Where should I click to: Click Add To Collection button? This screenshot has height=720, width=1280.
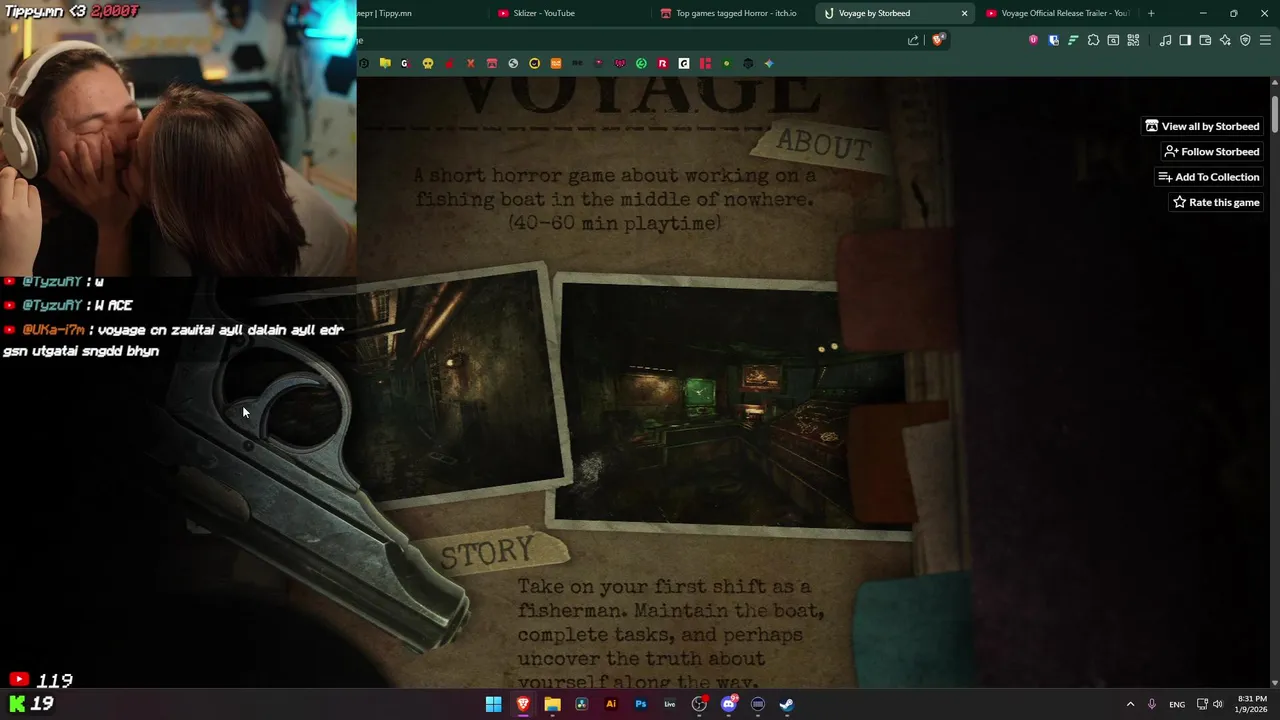click(x=1208, y=177)
